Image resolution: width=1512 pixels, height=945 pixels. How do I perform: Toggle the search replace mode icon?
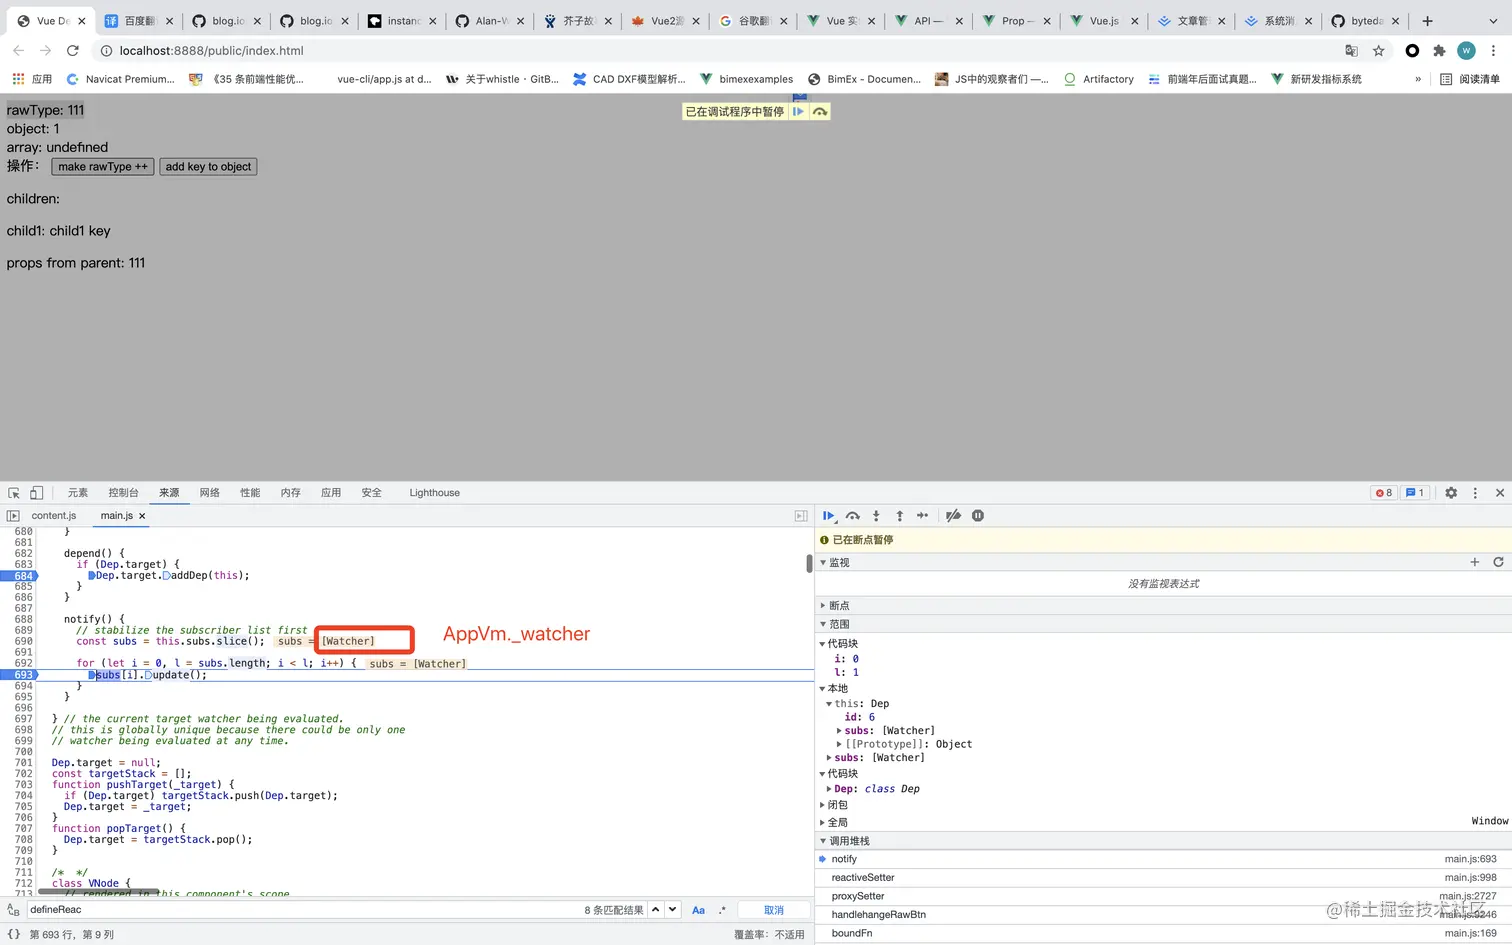coord(13,910)
